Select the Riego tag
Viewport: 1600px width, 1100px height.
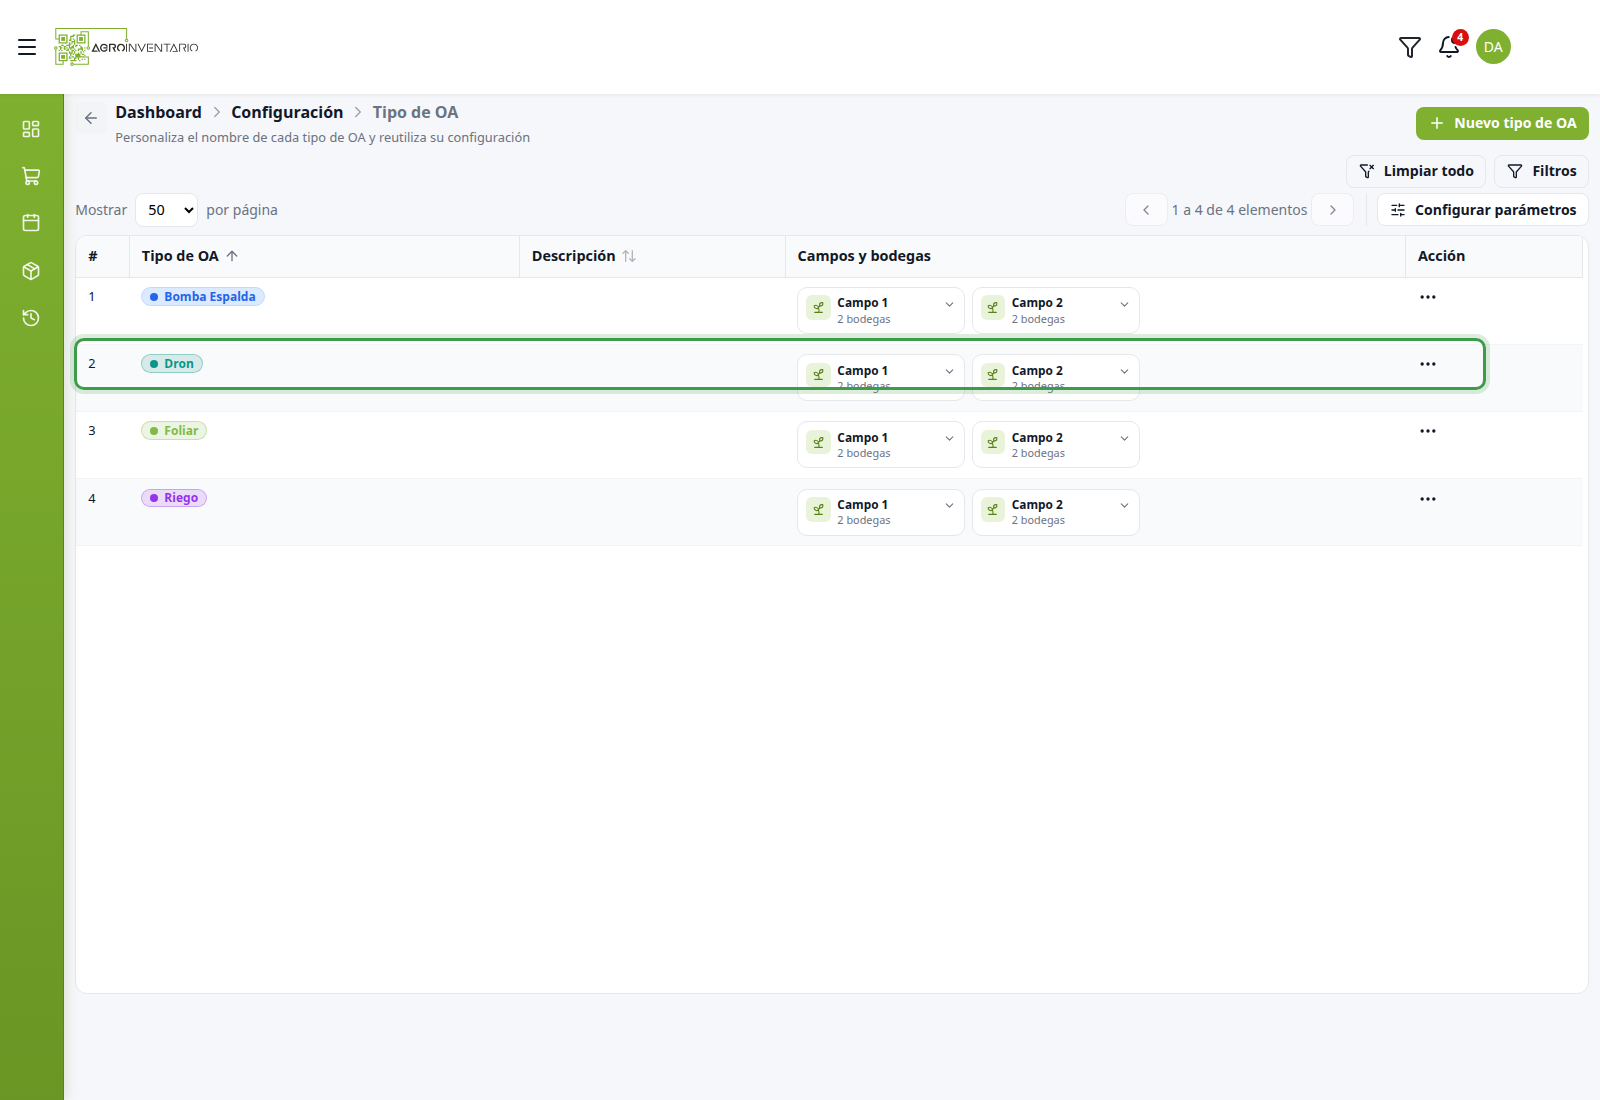pos(174,498)
